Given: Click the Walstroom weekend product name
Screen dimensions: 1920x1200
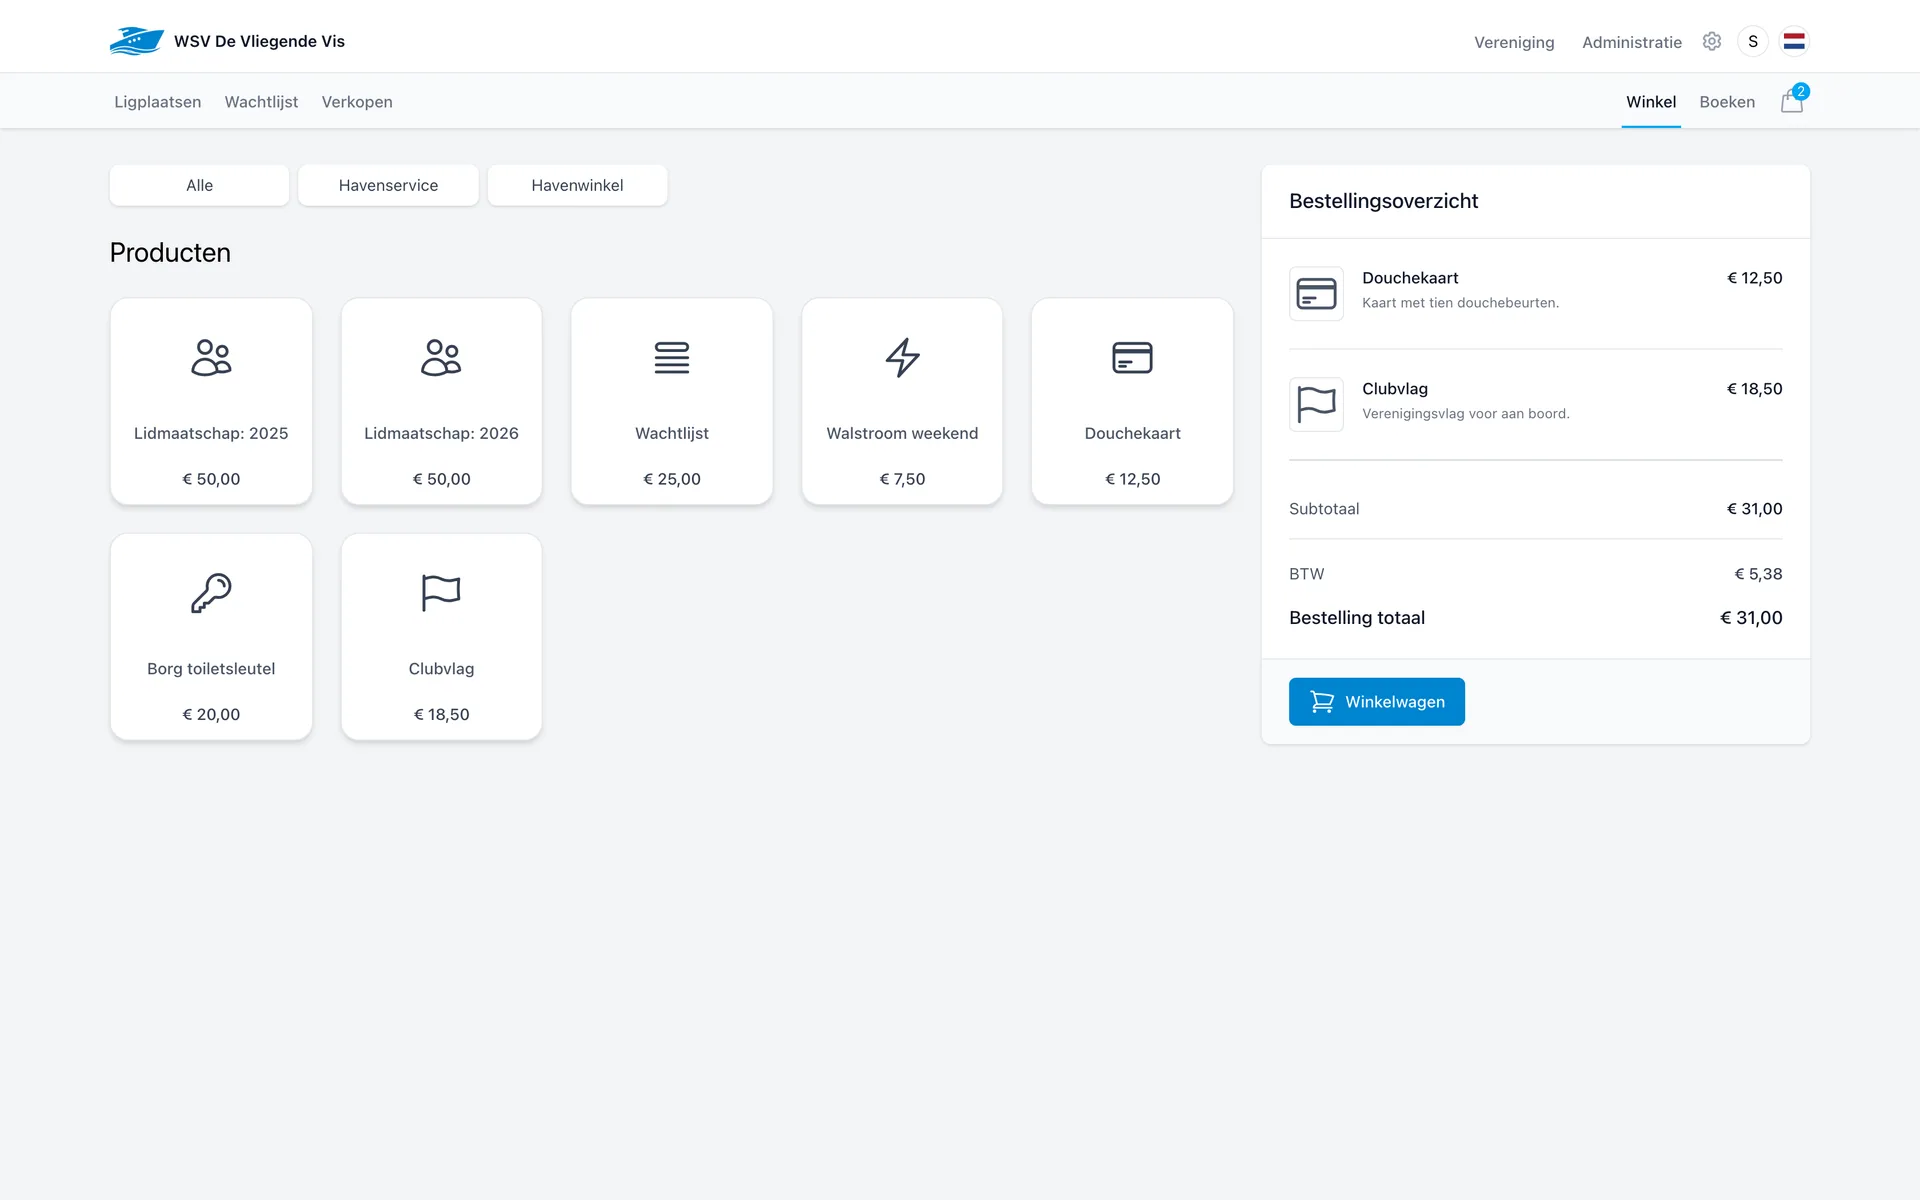Looking at the screenshot, I should [902, 433].
